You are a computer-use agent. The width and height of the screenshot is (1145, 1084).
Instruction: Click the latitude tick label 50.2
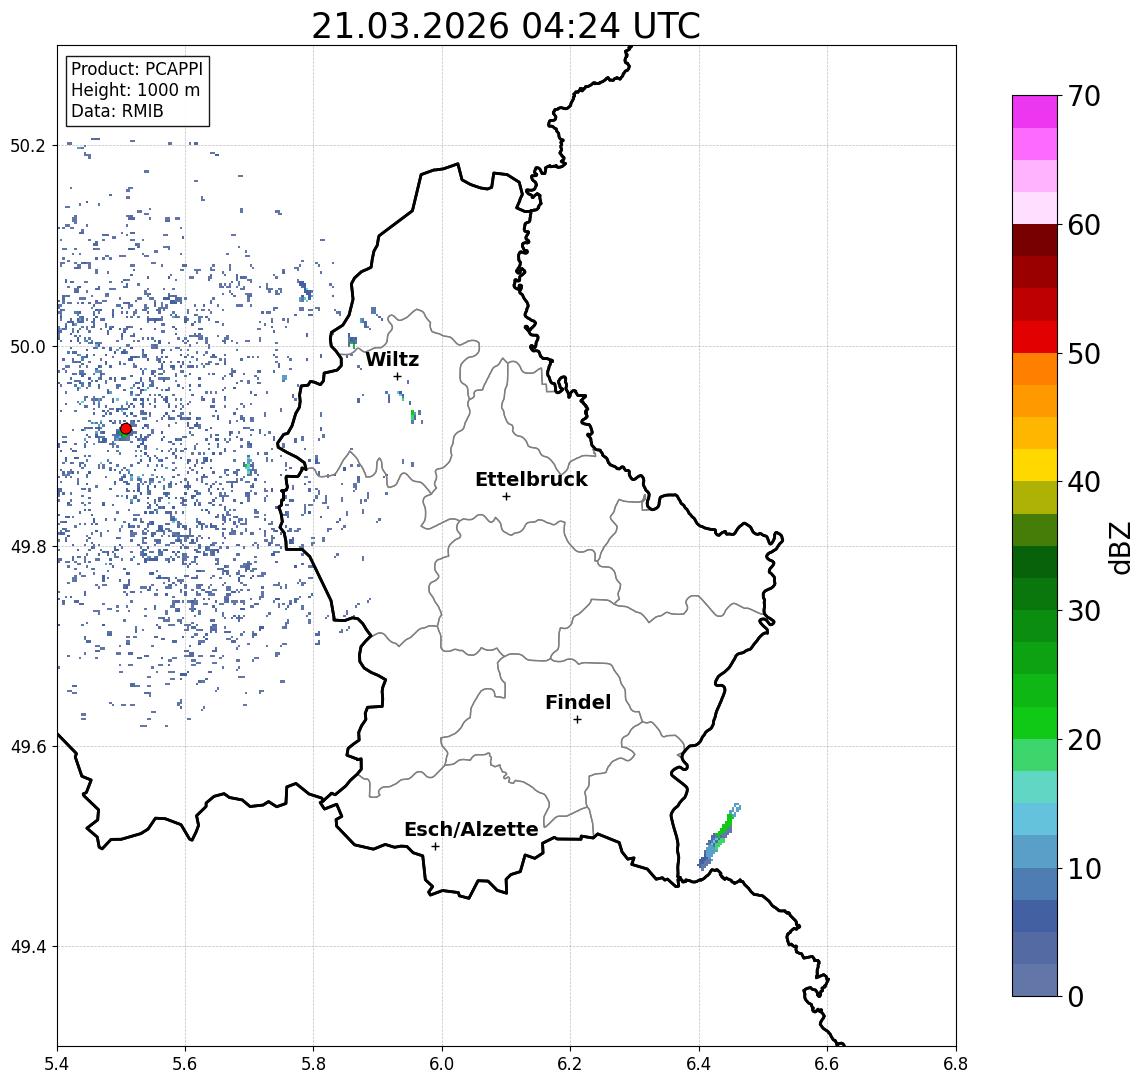[27, 145]
